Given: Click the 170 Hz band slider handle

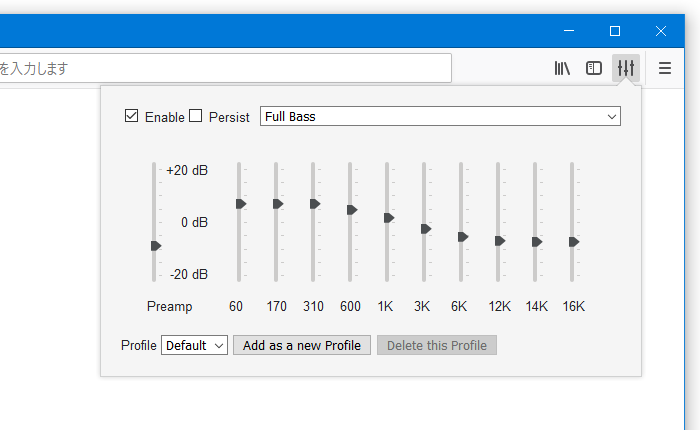Looking at the screenshot, I should tap(278, 204).
